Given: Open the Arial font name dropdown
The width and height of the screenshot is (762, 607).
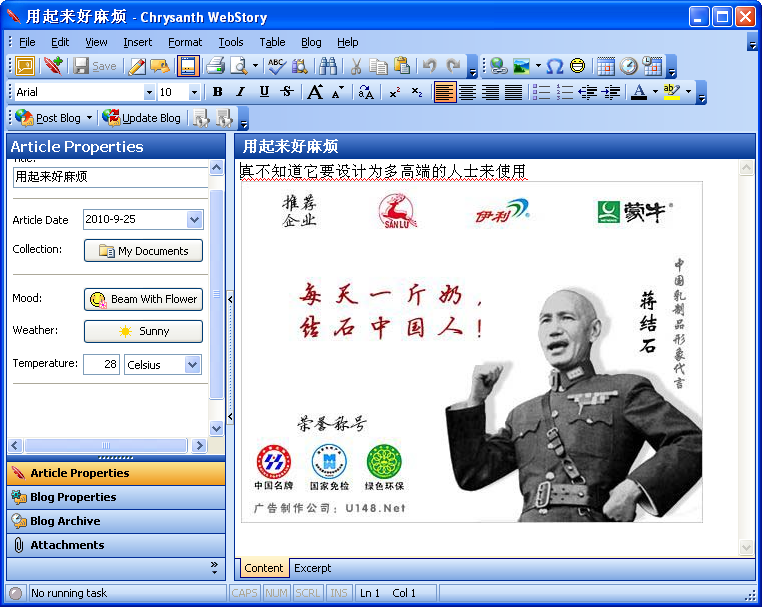Looking at the screenshot, I should point(150,92).
